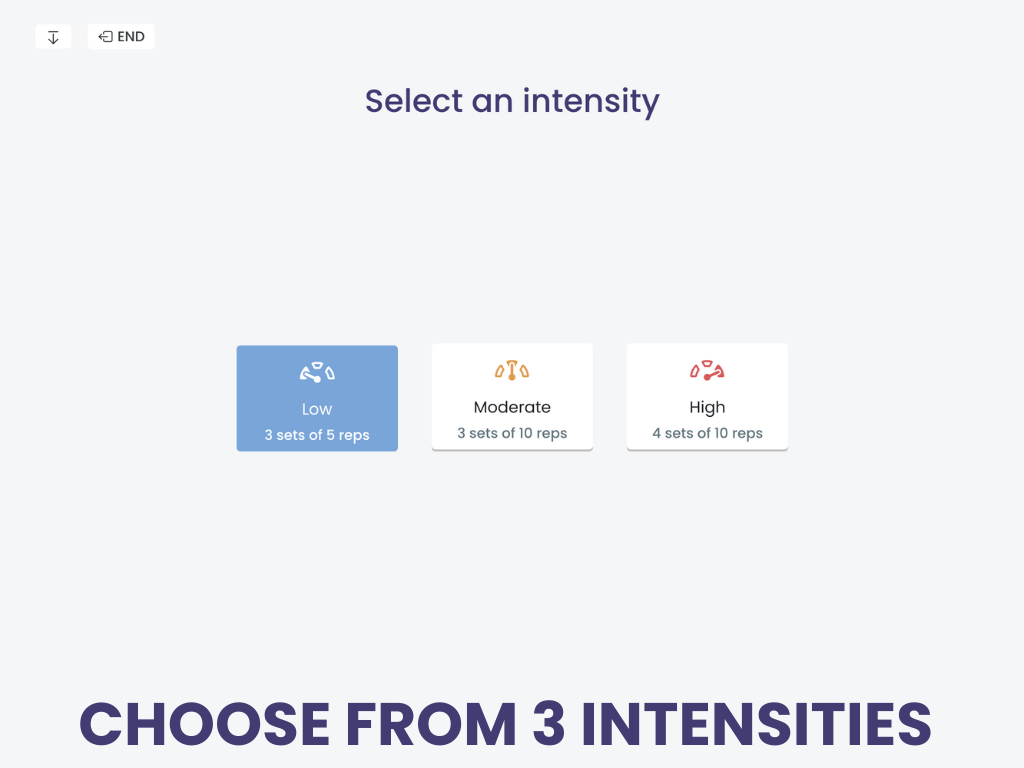Viewport: 1024px width, 768px height.
Task: Choose the Moderate intensity option
Action: pyautogui.click(x=512, y=397)
